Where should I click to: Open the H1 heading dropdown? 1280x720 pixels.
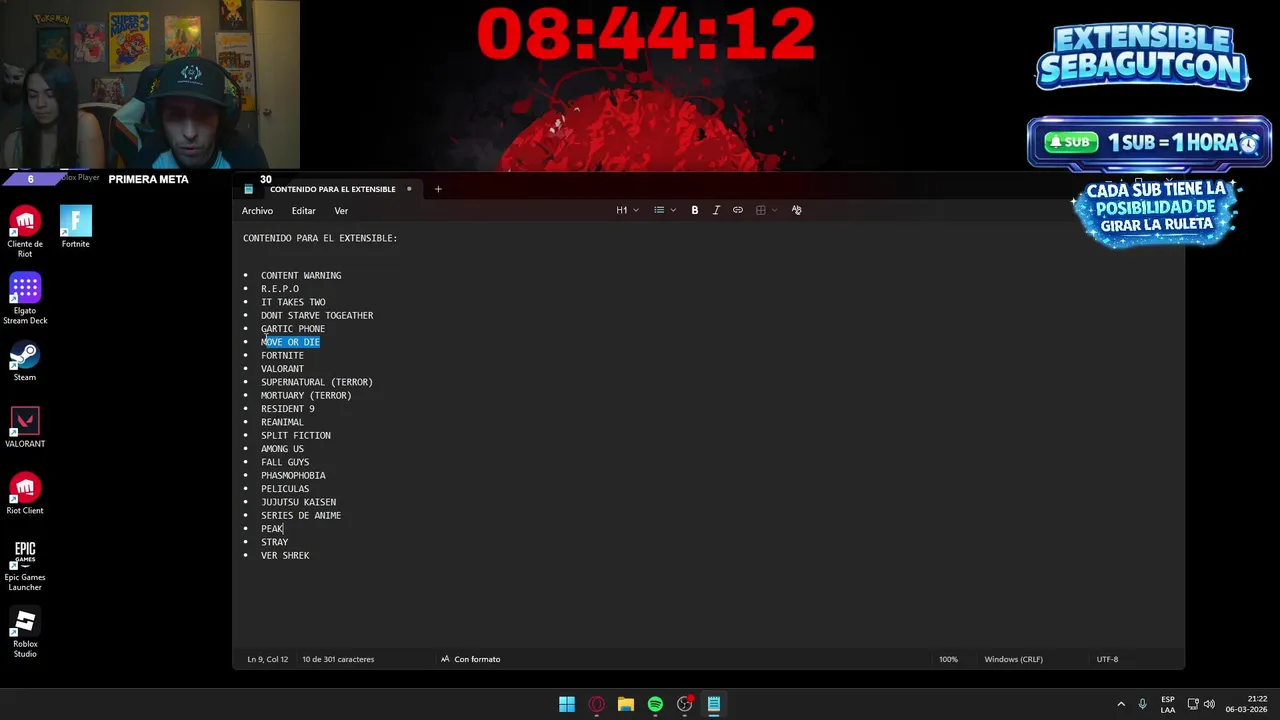click(x=627, y=210)
